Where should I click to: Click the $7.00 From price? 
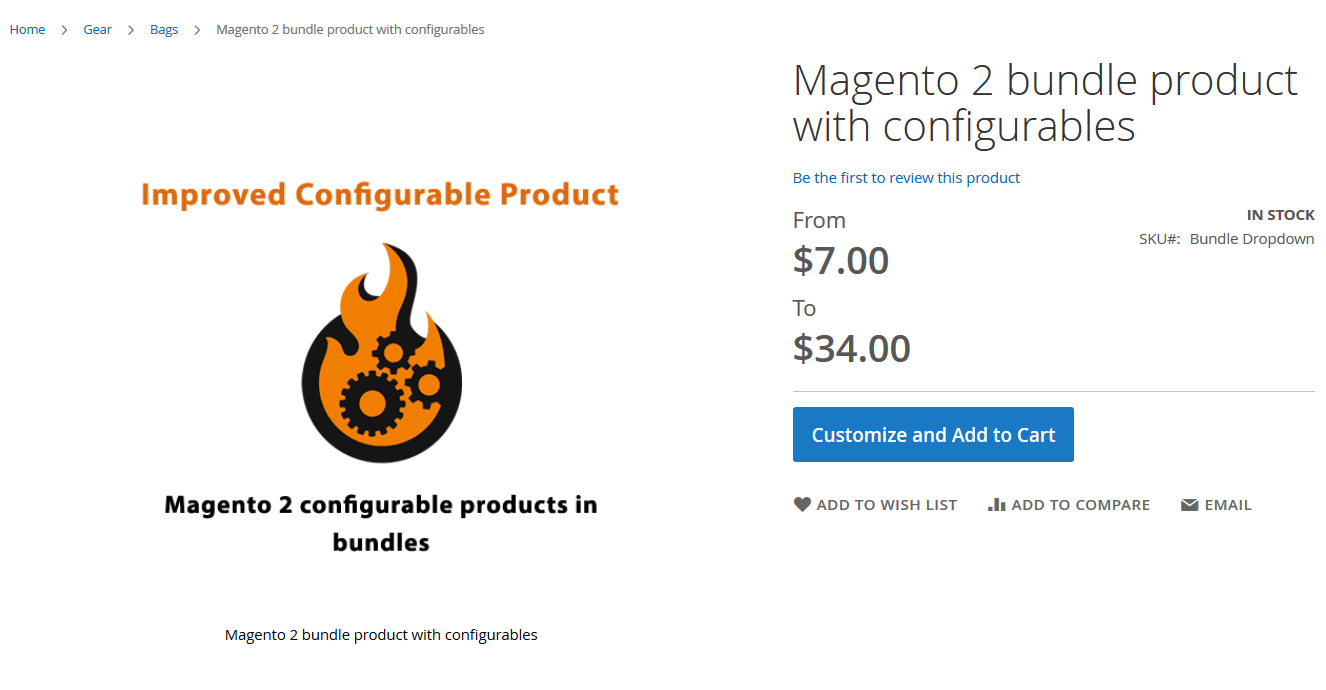pos(841,261)
